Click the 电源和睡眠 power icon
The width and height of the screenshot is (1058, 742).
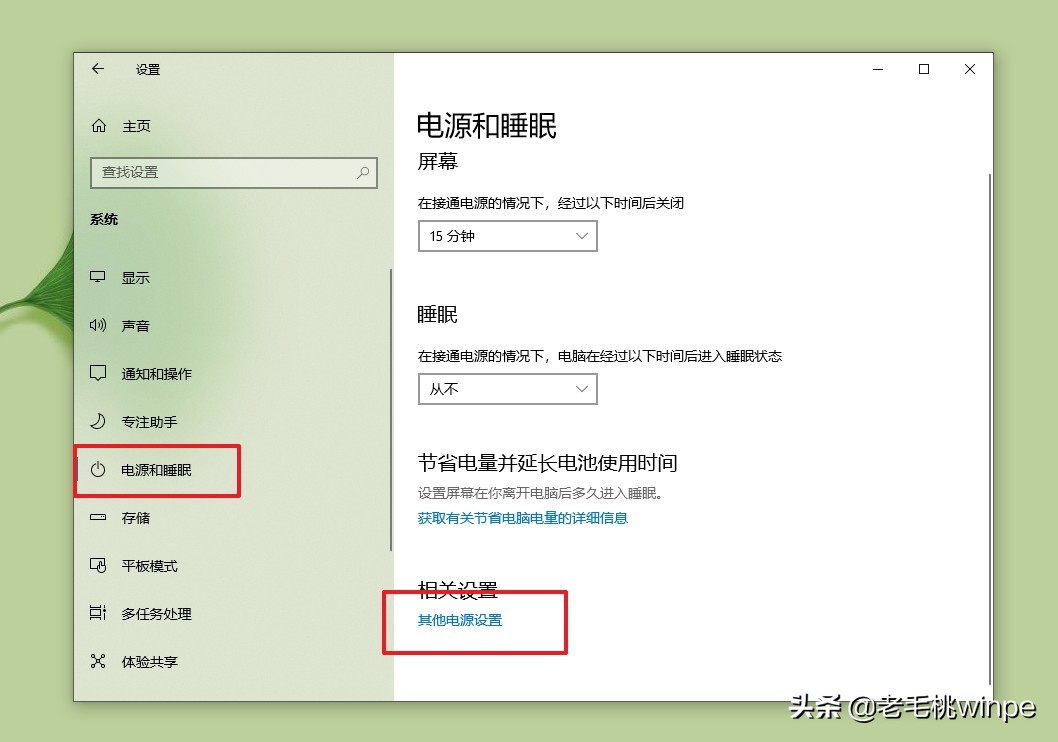click(97, 470)
